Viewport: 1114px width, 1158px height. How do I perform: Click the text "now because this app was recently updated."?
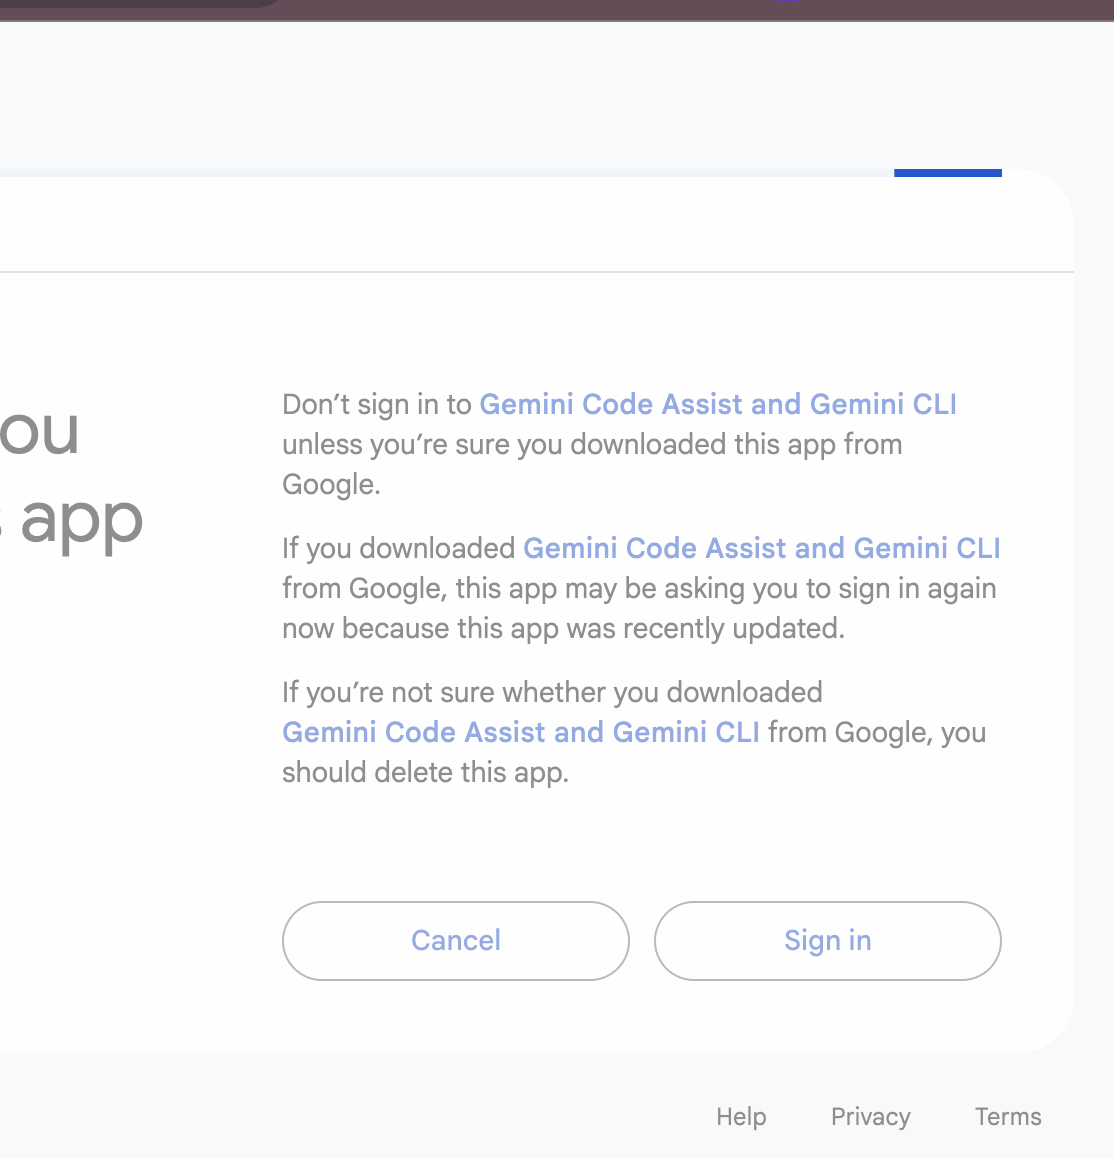click(x=564, y=628)
